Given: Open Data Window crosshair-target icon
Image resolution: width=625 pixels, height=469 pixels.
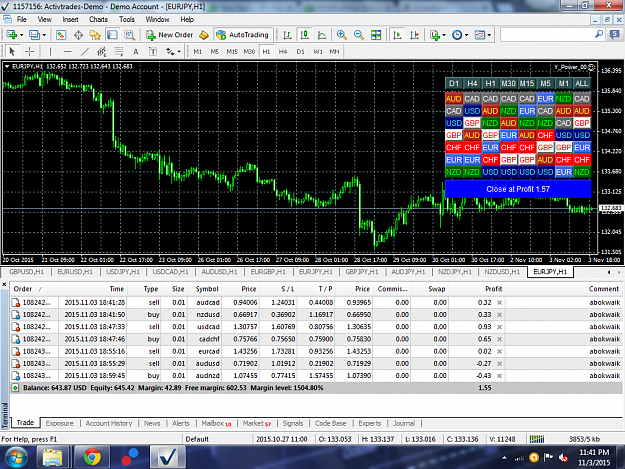Looking at the screenshot, I should [x=78, y=35].
